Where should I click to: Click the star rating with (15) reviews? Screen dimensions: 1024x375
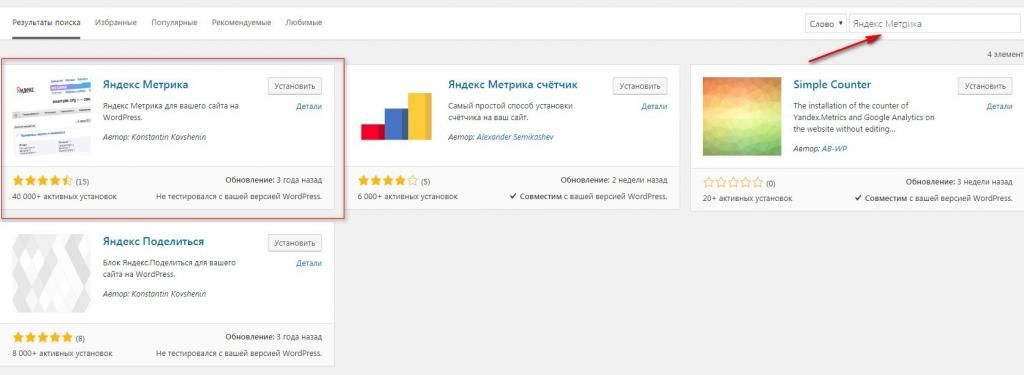[x=42, y=180]
